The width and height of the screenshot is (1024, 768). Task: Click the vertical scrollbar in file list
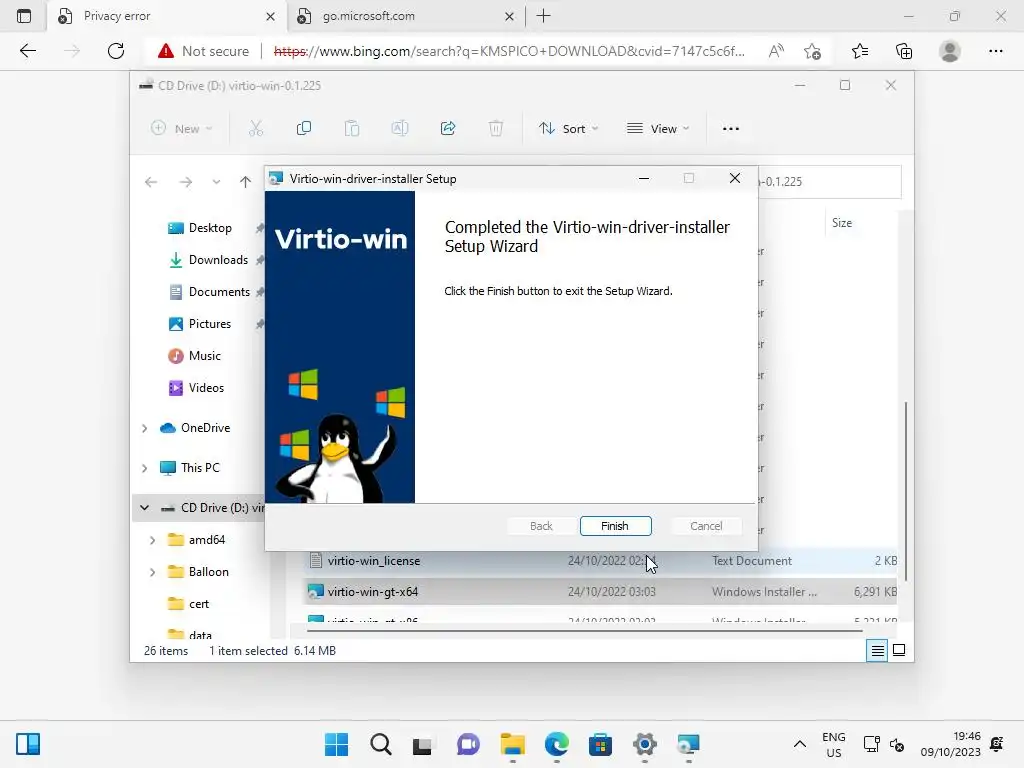point(905,491)
